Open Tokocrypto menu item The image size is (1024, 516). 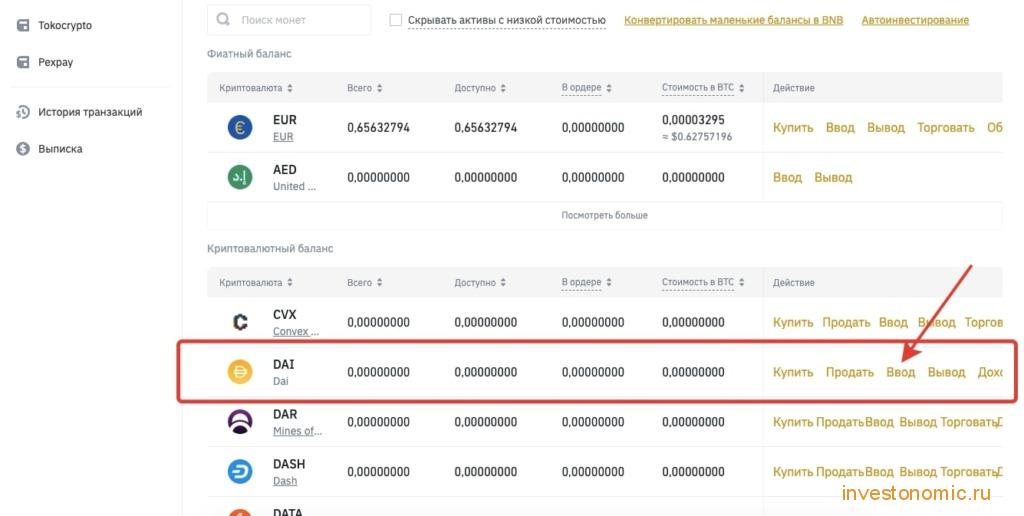click(x=65, y=25)
